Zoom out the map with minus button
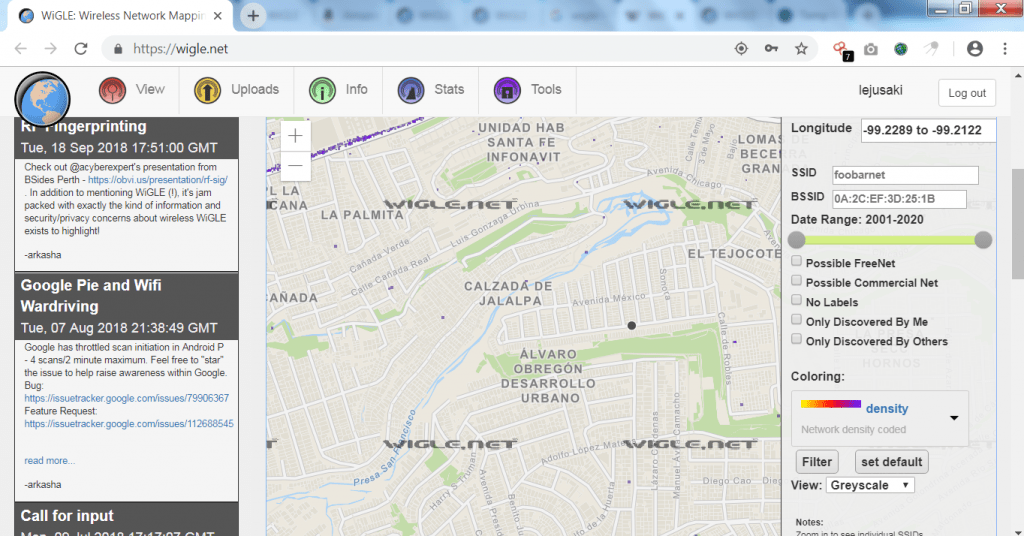The image size is (1024, 536). point(295,166)
